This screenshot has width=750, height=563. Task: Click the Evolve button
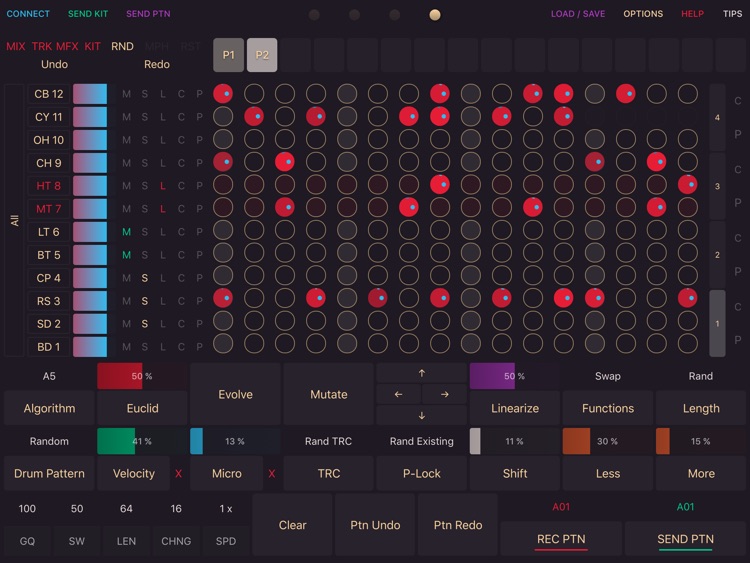235,394
